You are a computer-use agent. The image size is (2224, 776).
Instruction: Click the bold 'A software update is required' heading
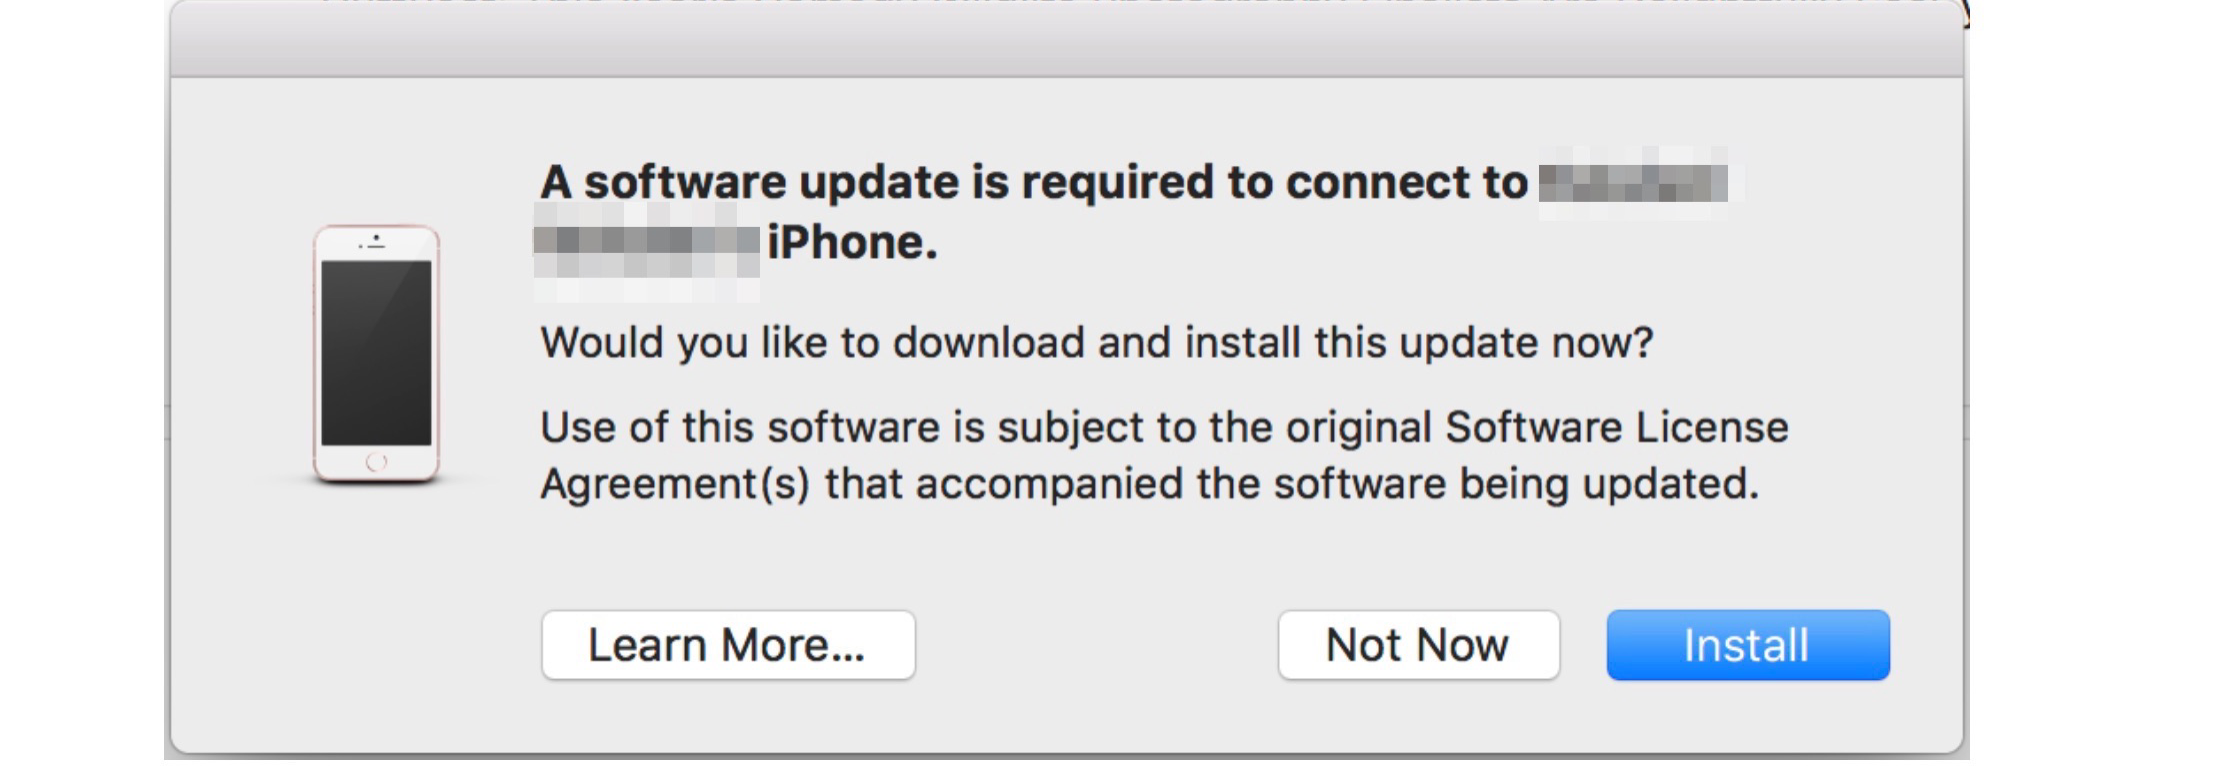1032,183
